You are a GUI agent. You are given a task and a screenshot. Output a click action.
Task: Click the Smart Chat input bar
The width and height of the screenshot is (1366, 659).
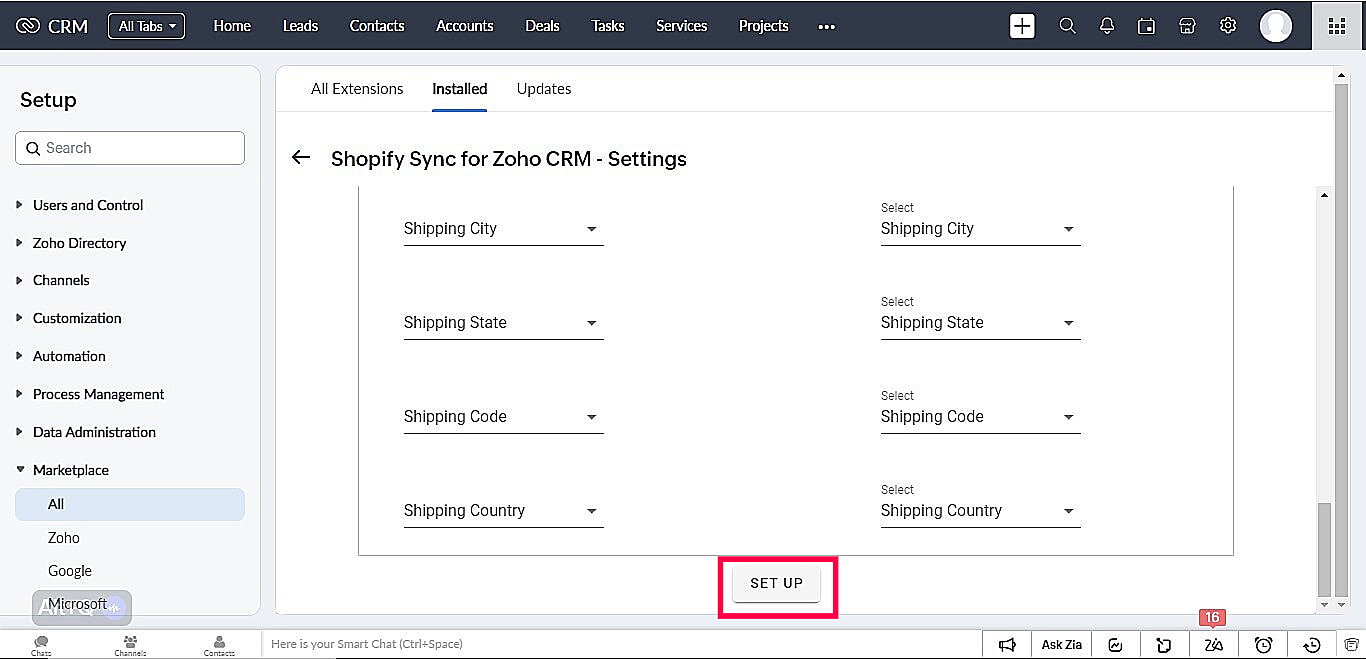click(x=621, y=645)
